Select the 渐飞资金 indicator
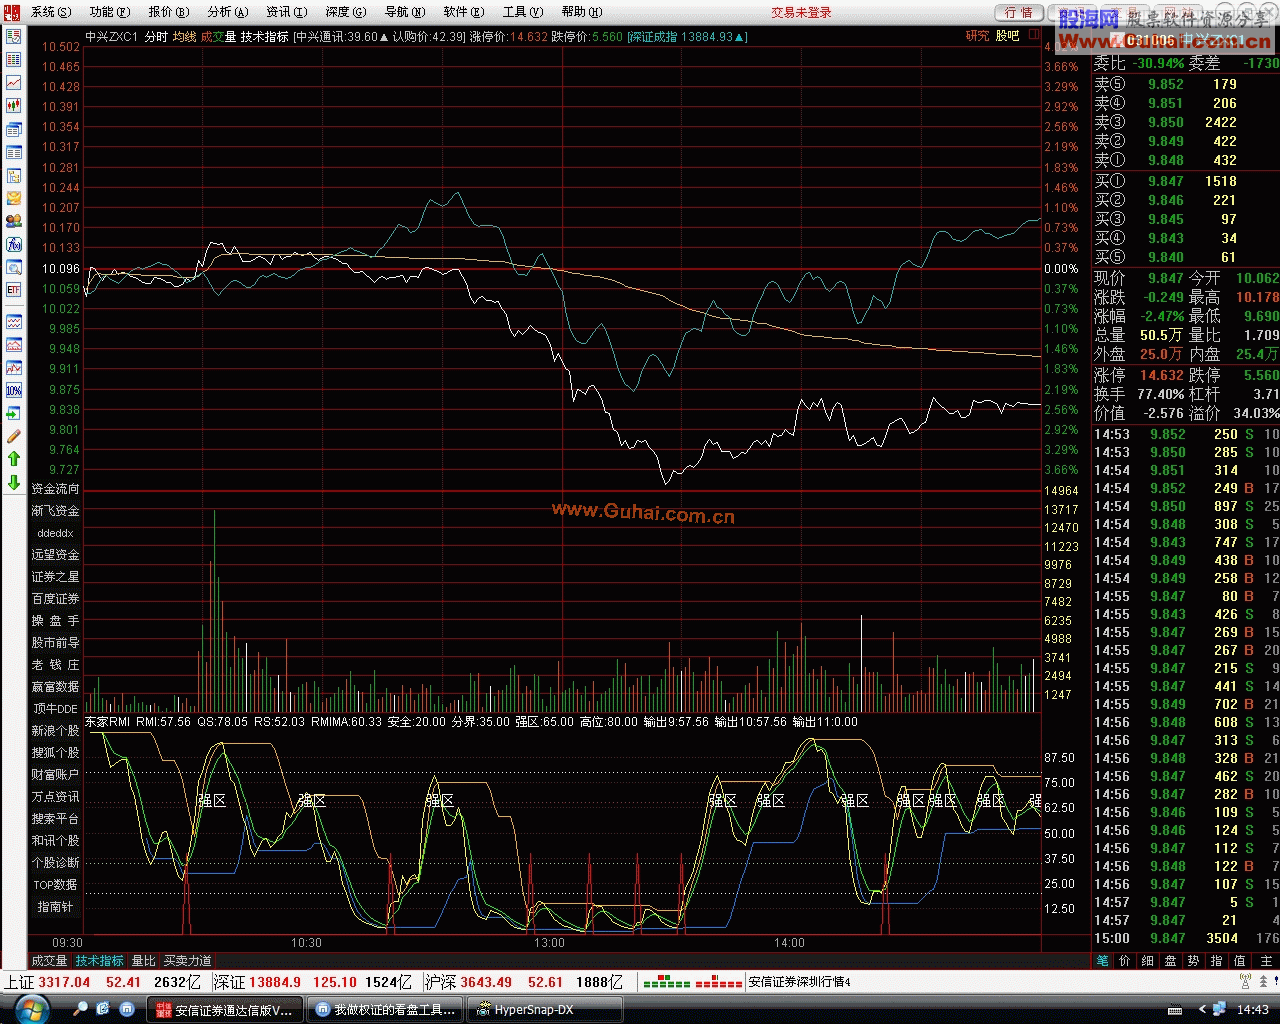 [x=55, y=511]
